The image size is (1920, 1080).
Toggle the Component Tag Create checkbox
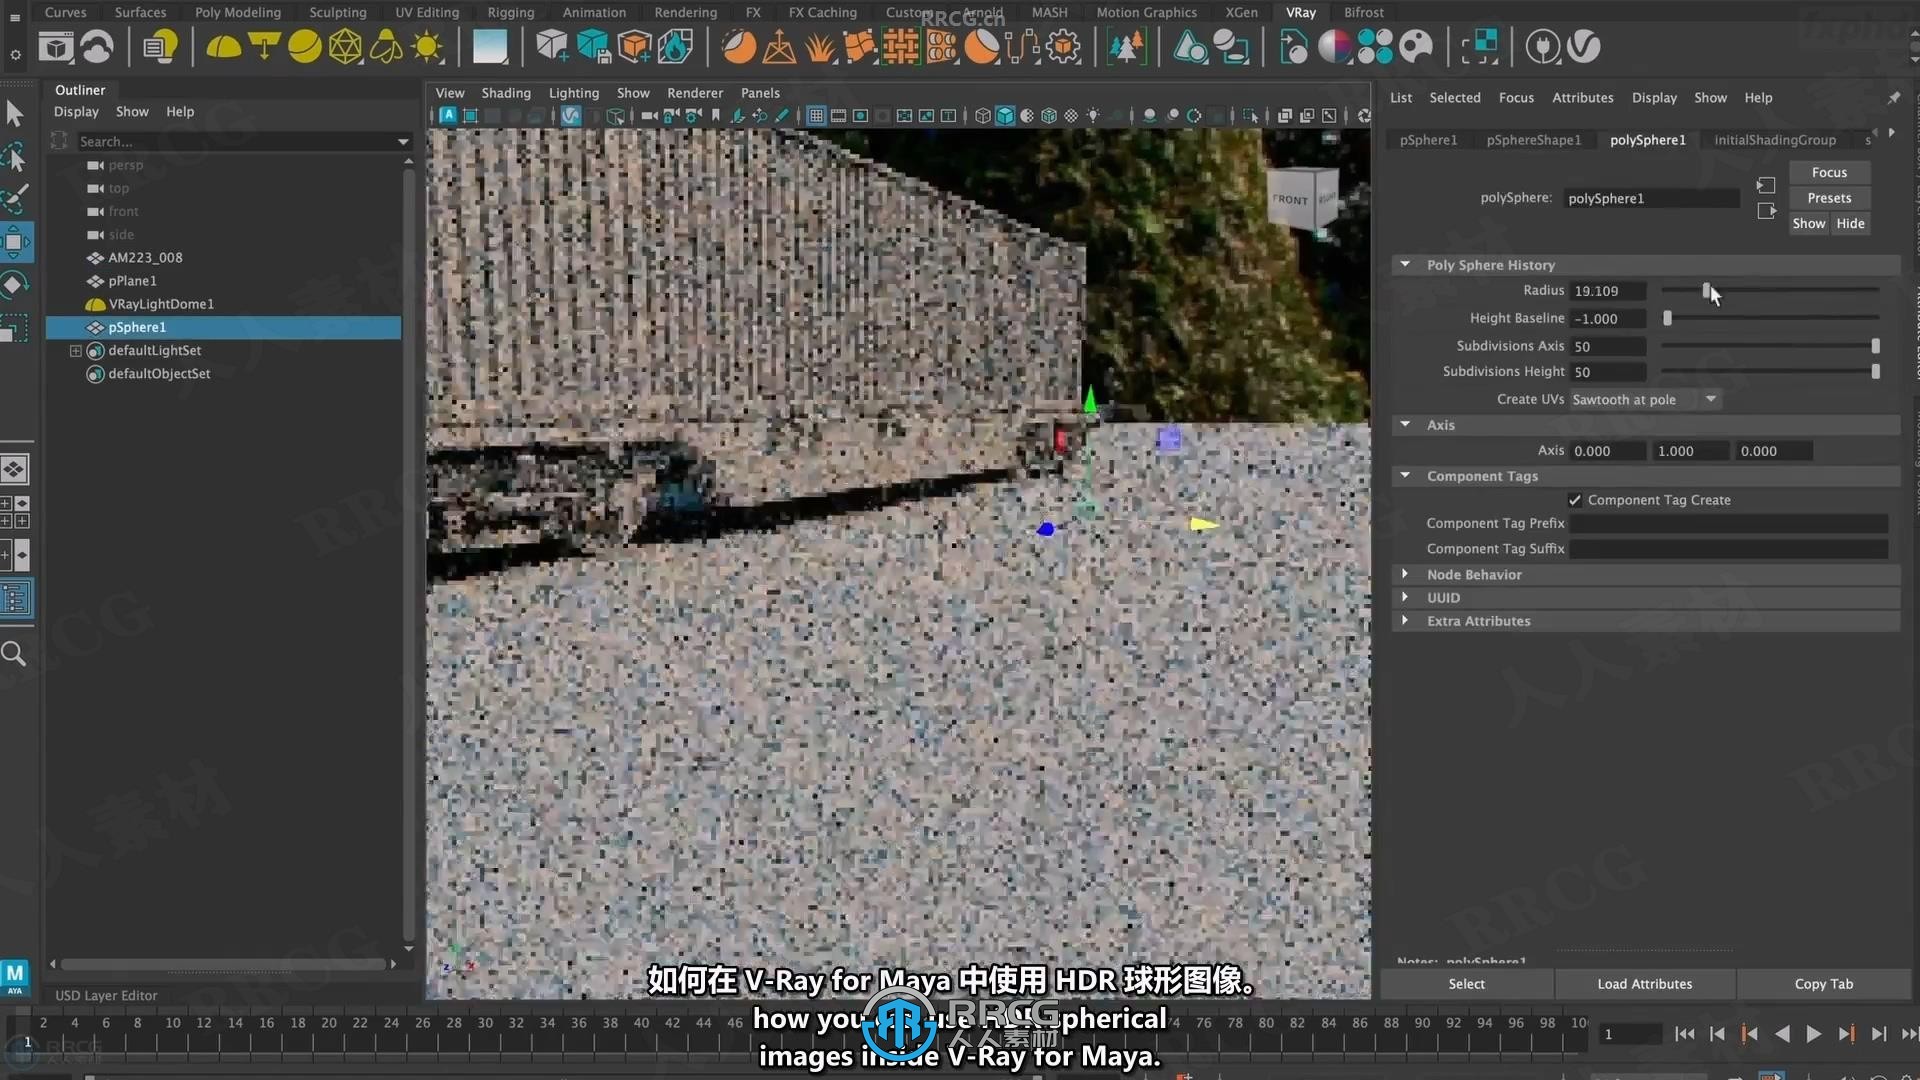[x=1575, y=500]
